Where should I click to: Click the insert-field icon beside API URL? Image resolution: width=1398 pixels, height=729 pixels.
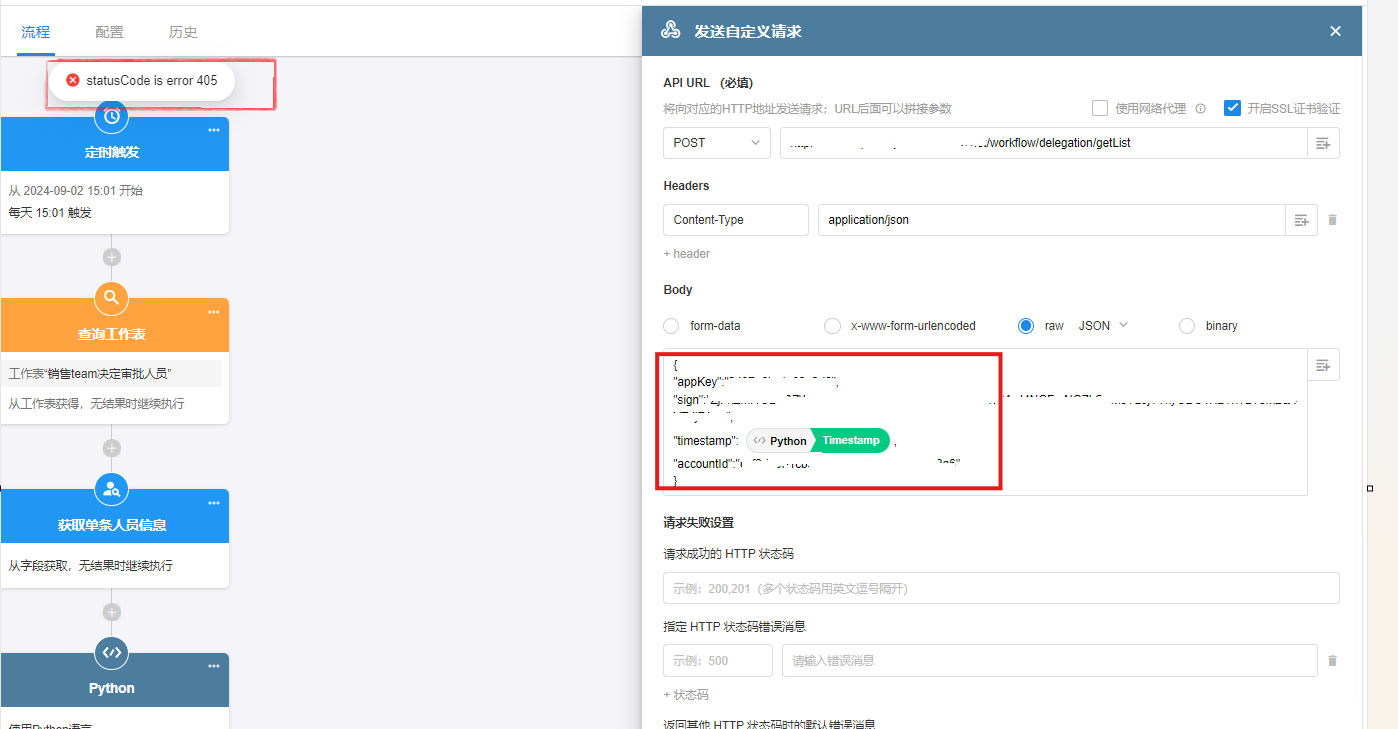(1323, 143)
